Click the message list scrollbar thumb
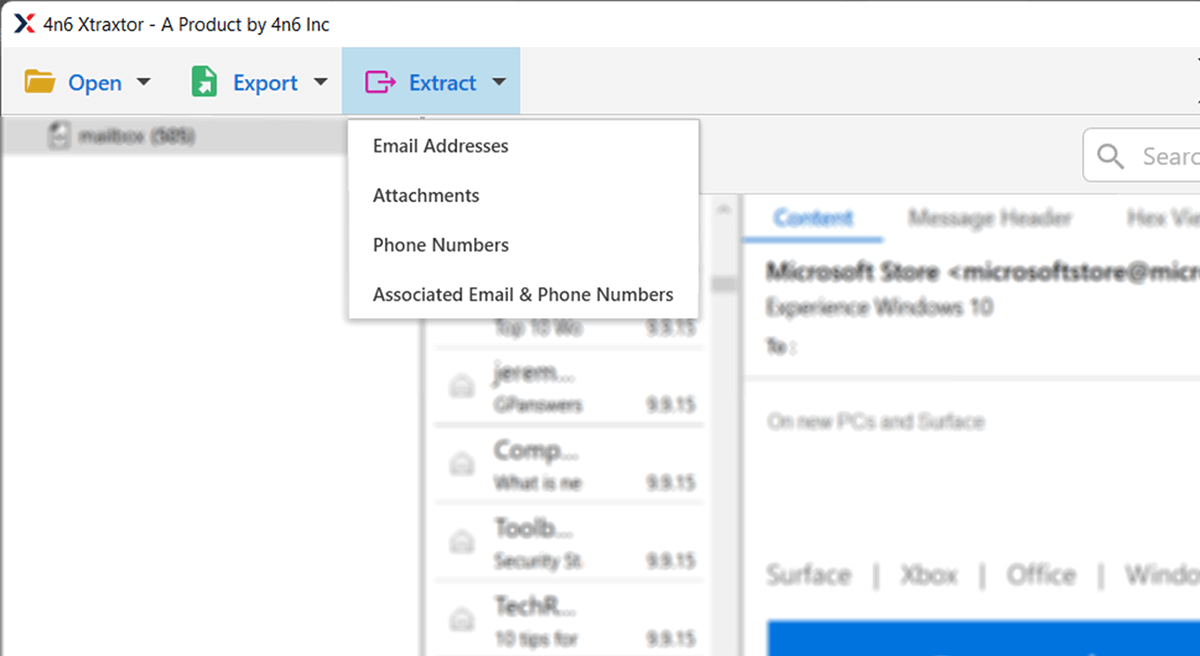This screenshot has width=1200, height=656. coord(725,285)
